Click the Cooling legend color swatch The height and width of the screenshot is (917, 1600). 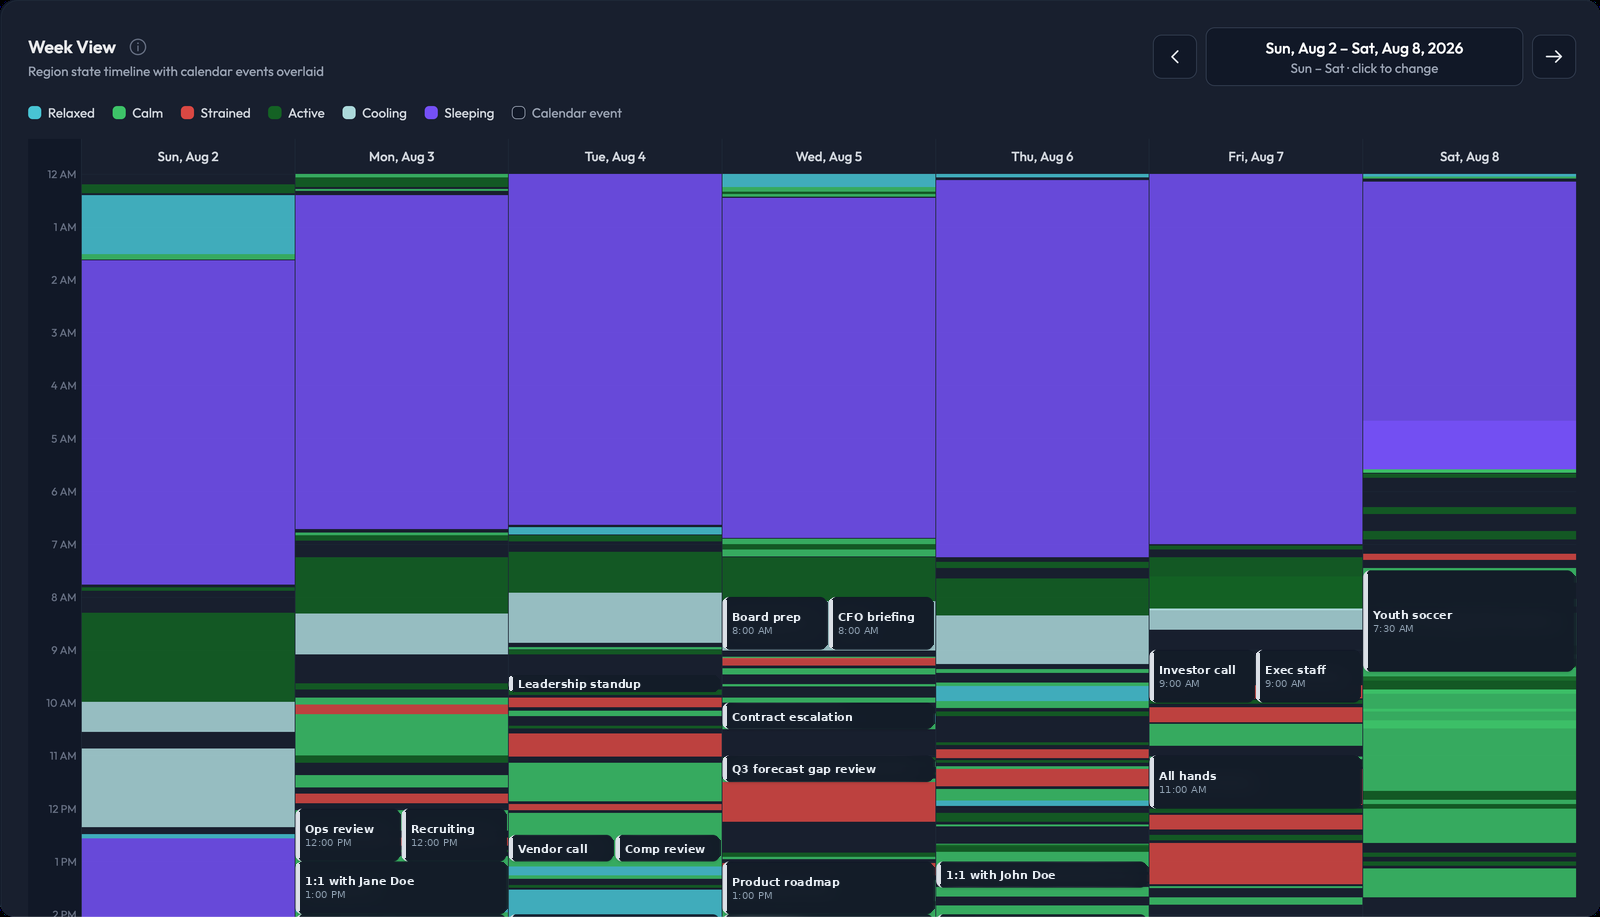pyautogui.click(x=349, y=113)
